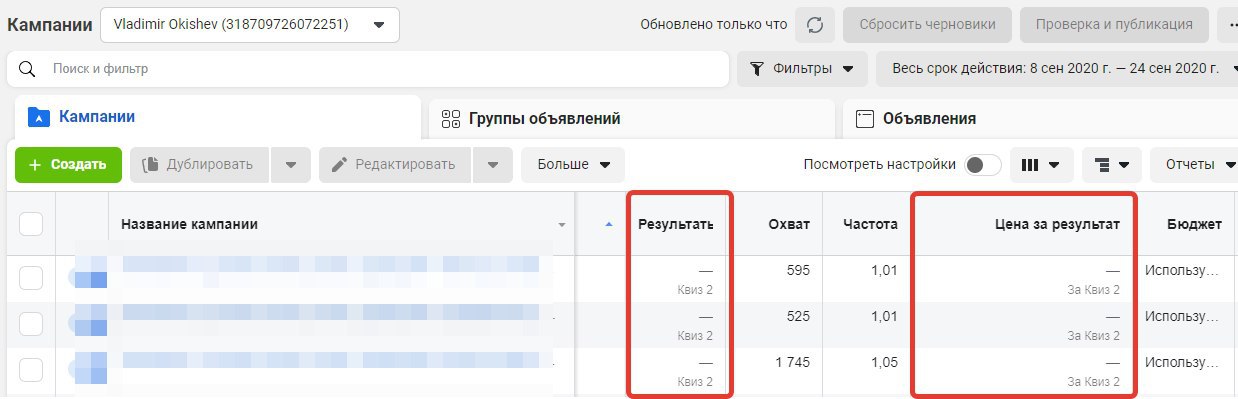
Task: Open the Фильтры dropdown
Action: [x=802, y=69]
